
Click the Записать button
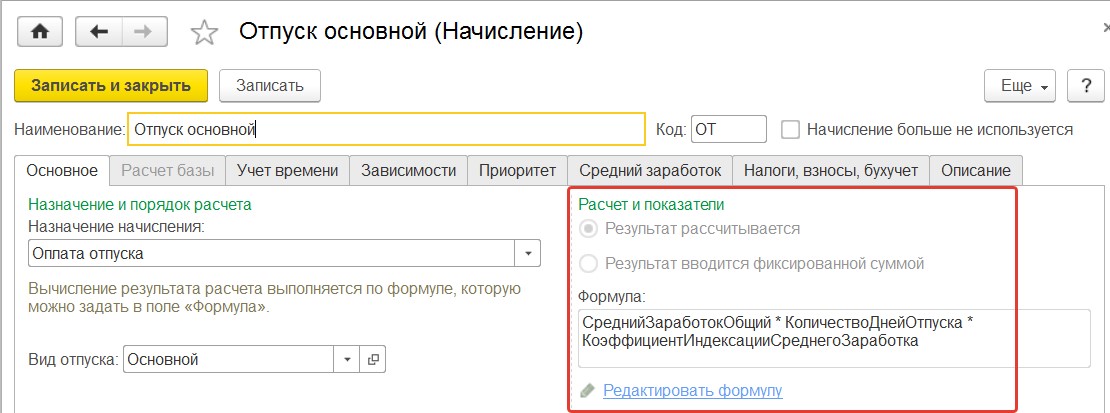click(270, 86)
